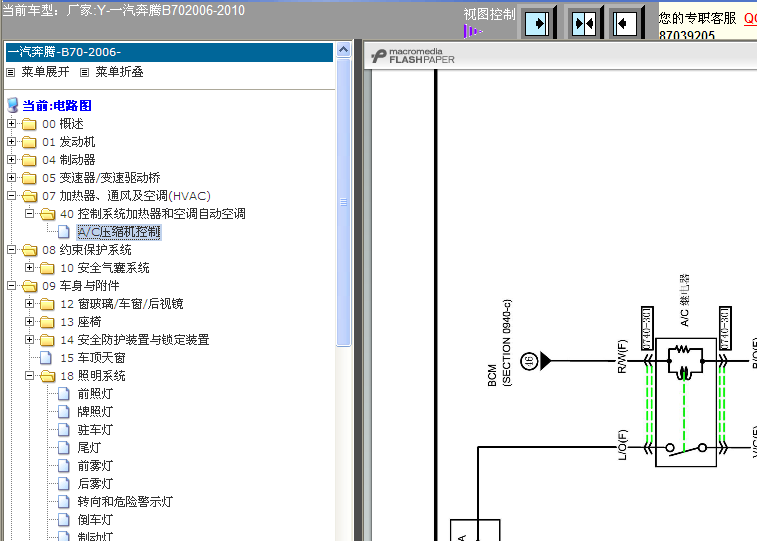Image resolution: width=757 pixels, height=541 pixels.
Task: Open the 前照灯 document icon
Action: pyautogui.click(x=64, y=394)
